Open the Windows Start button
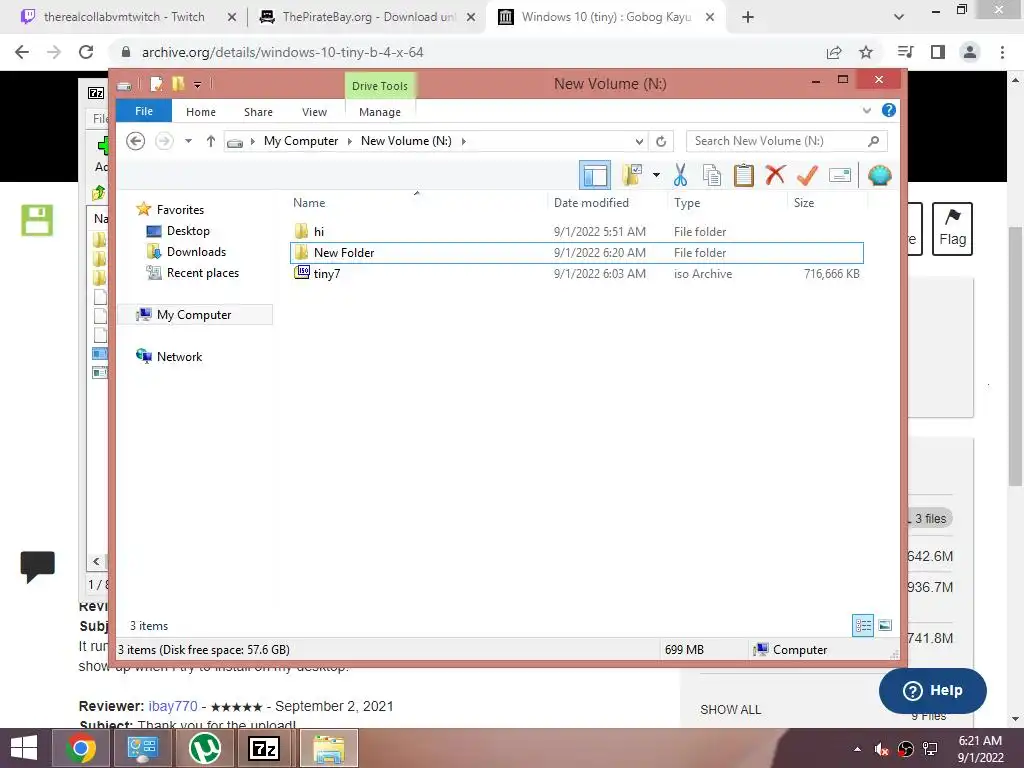Image resolution: width=1024 pixels, height=768 pixels. [x=24, y=748]
